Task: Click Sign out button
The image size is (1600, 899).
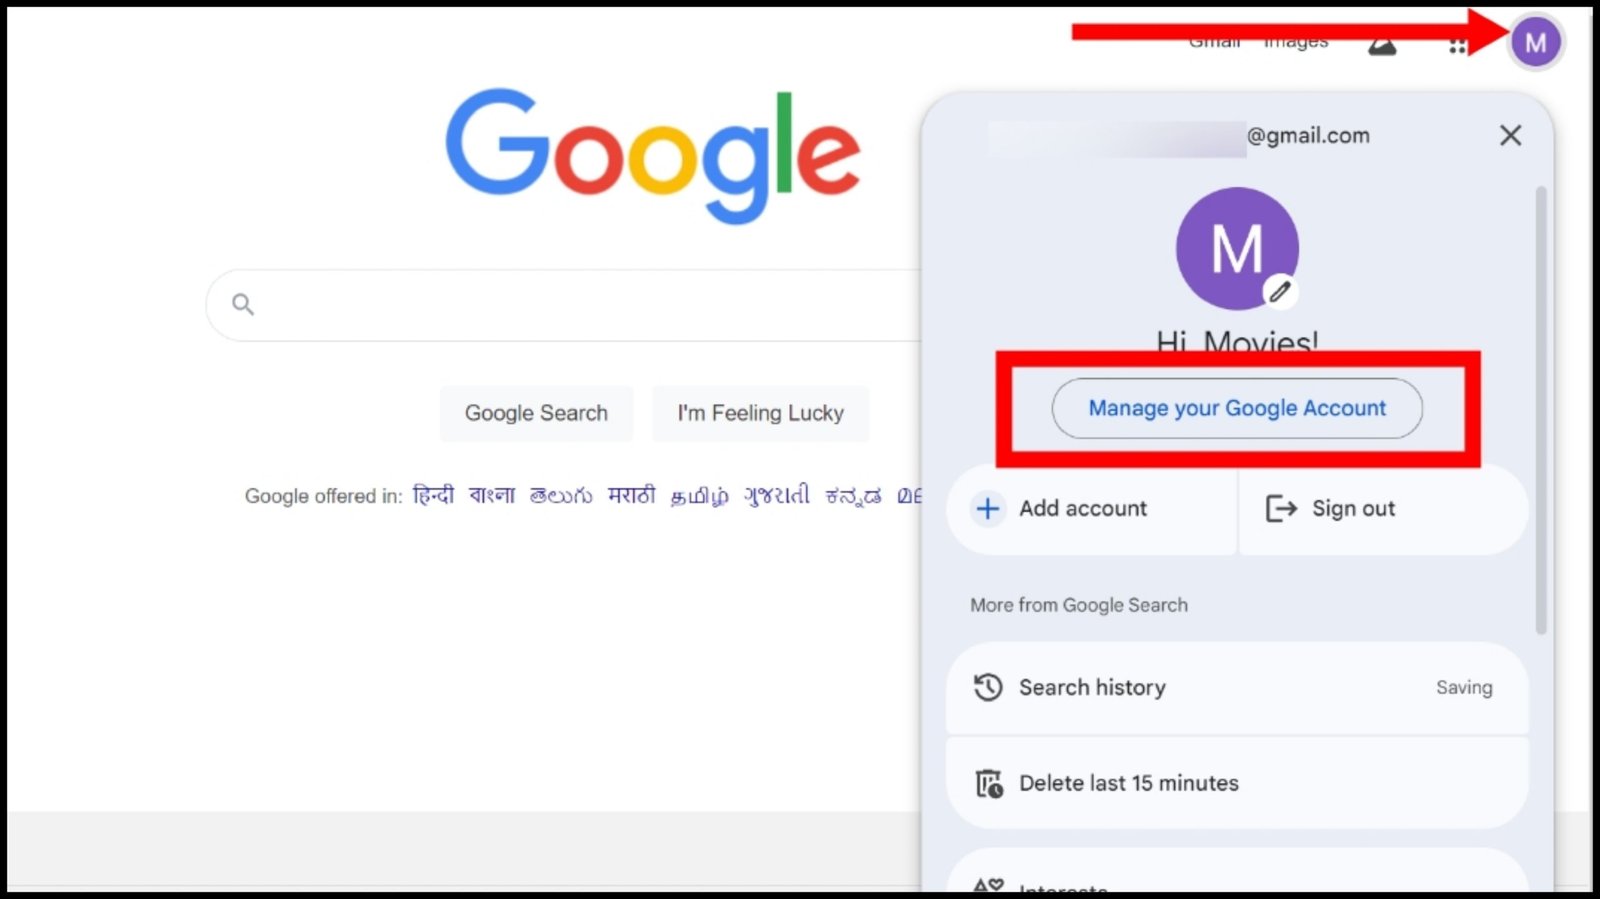Action: tap(1384, 509)
